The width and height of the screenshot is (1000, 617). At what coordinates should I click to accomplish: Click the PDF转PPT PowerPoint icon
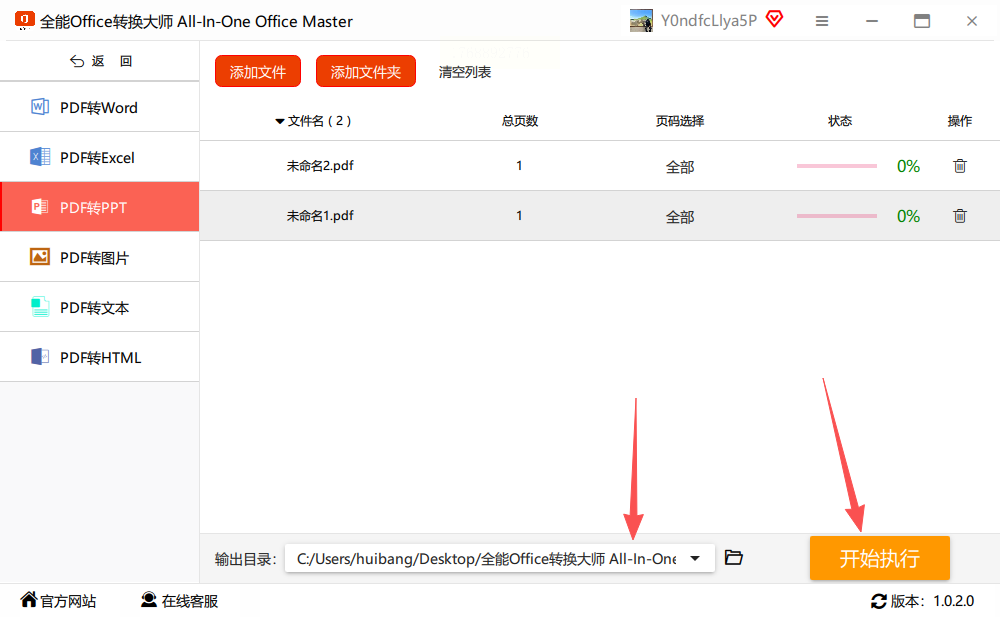click(x=40, y=207)
